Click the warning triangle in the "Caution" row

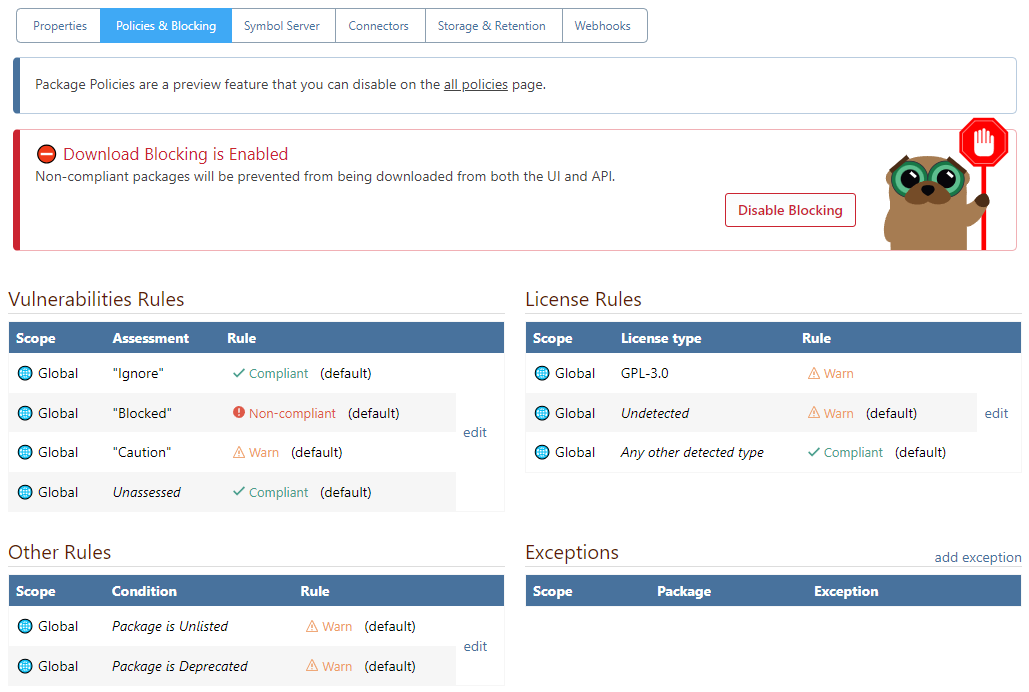click(x=239, y=452)
